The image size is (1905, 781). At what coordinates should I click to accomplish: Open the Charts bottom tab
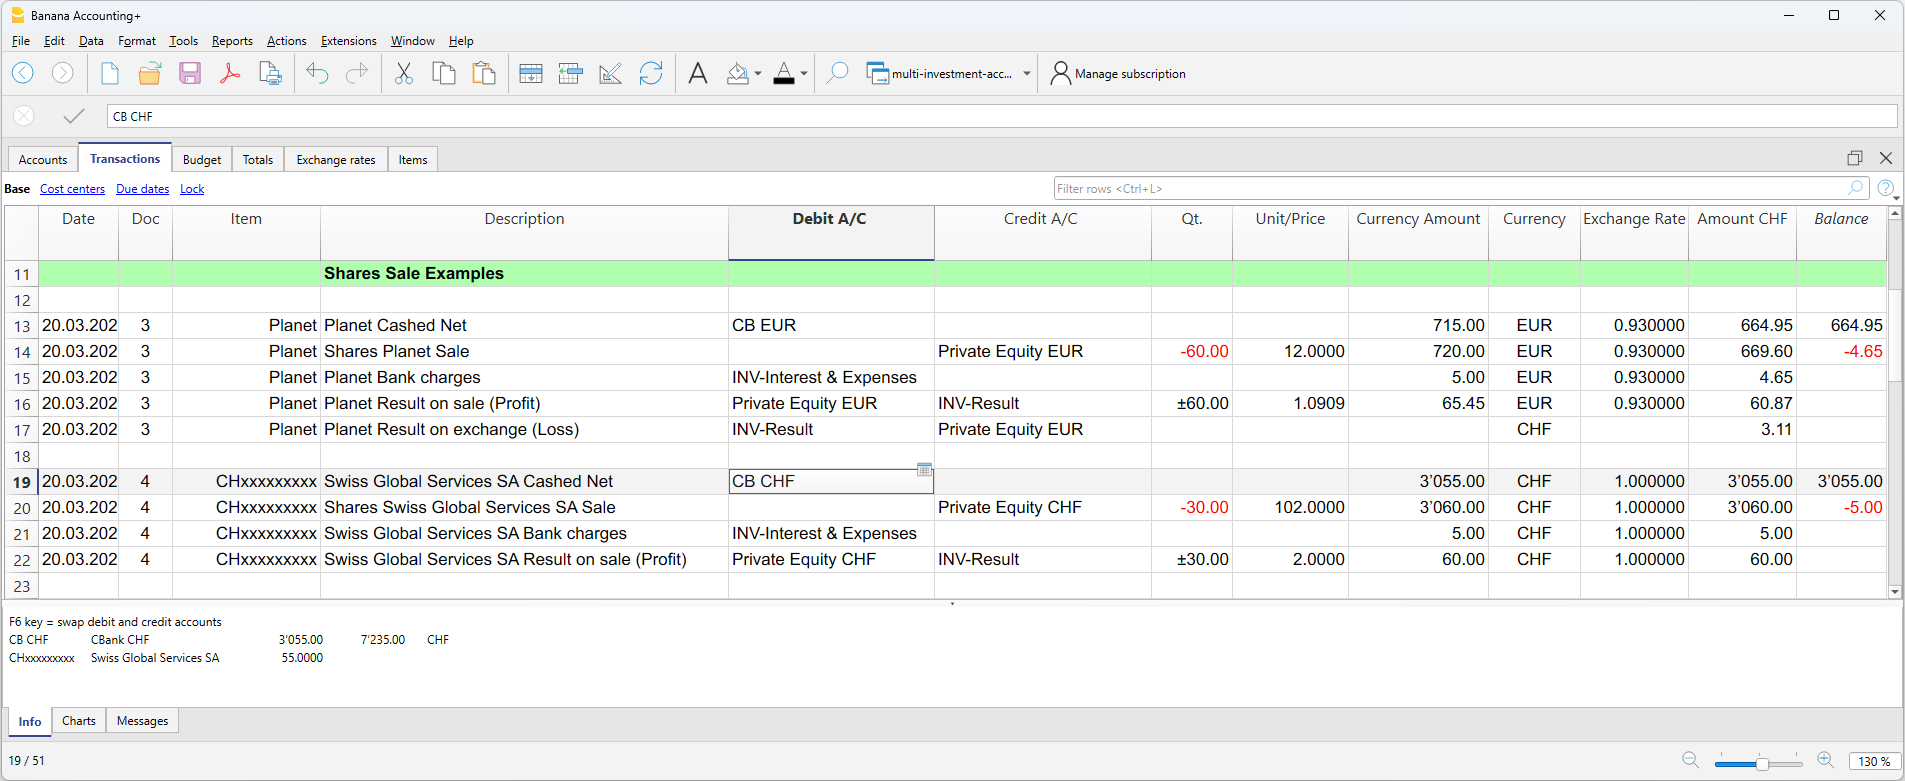pyautogui.click(x=79, y=721)
